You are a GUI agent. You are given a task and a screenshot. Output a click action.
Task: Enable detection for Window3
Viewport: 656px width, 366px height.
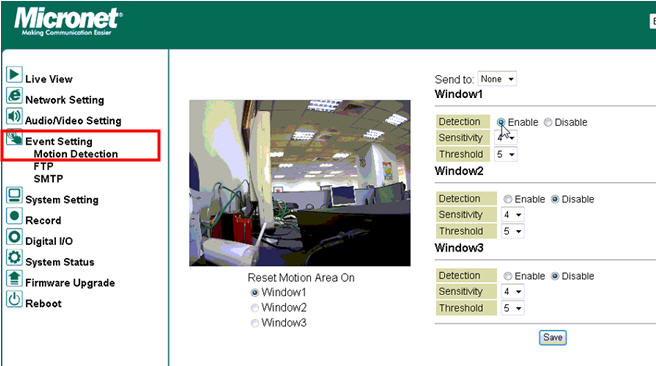(507, 276)
